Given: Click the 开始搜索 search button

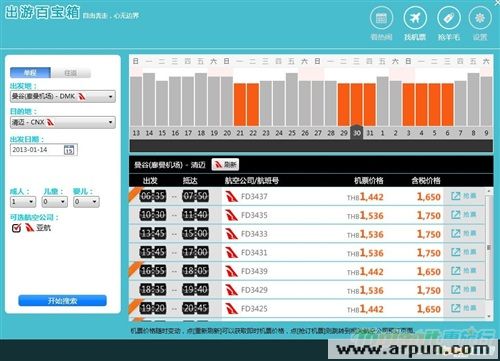Looking at the screenshot, I should click(62, 301).
